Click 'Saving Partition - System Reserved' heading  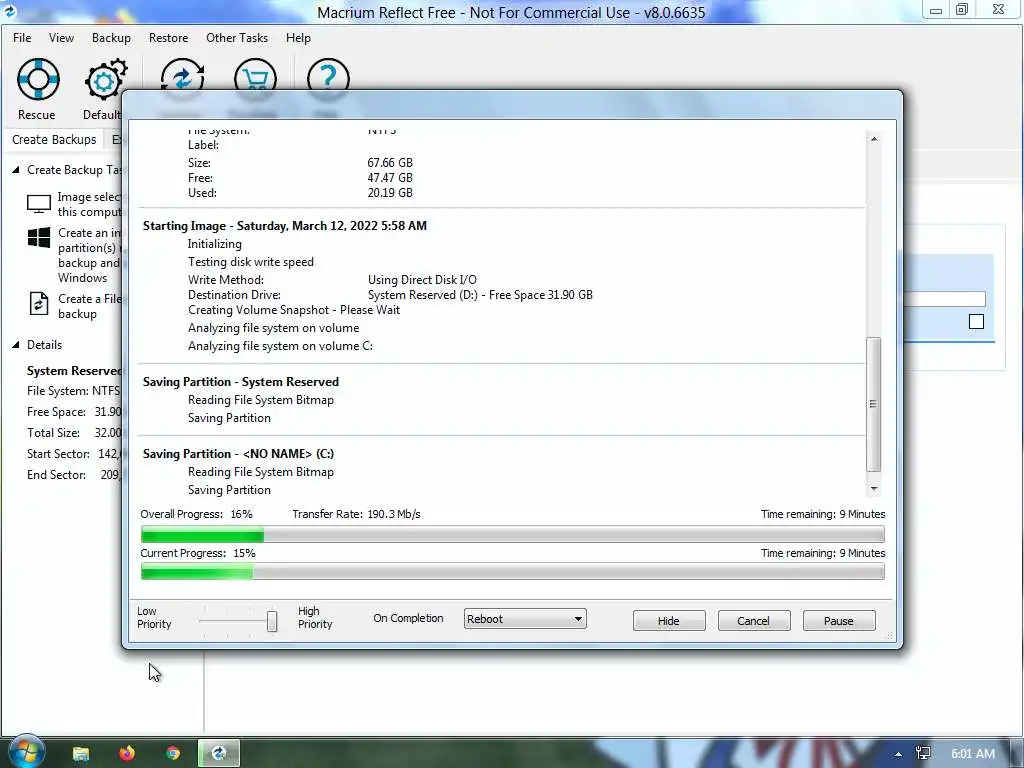pyautogui.click(x=241, y=382)
